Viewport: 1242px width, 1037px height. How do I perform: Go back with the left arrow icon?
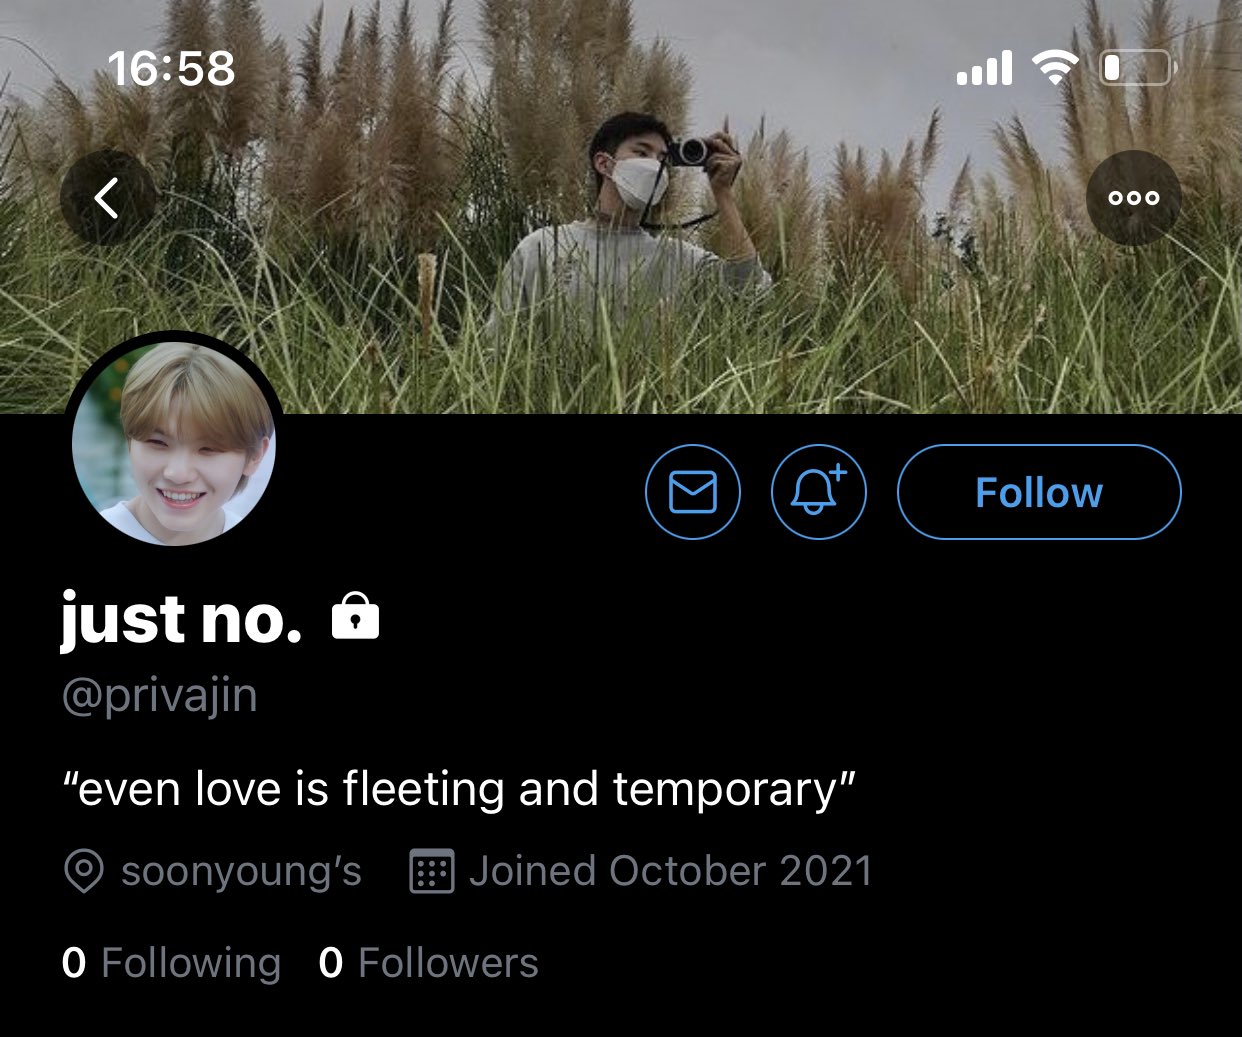108,198
